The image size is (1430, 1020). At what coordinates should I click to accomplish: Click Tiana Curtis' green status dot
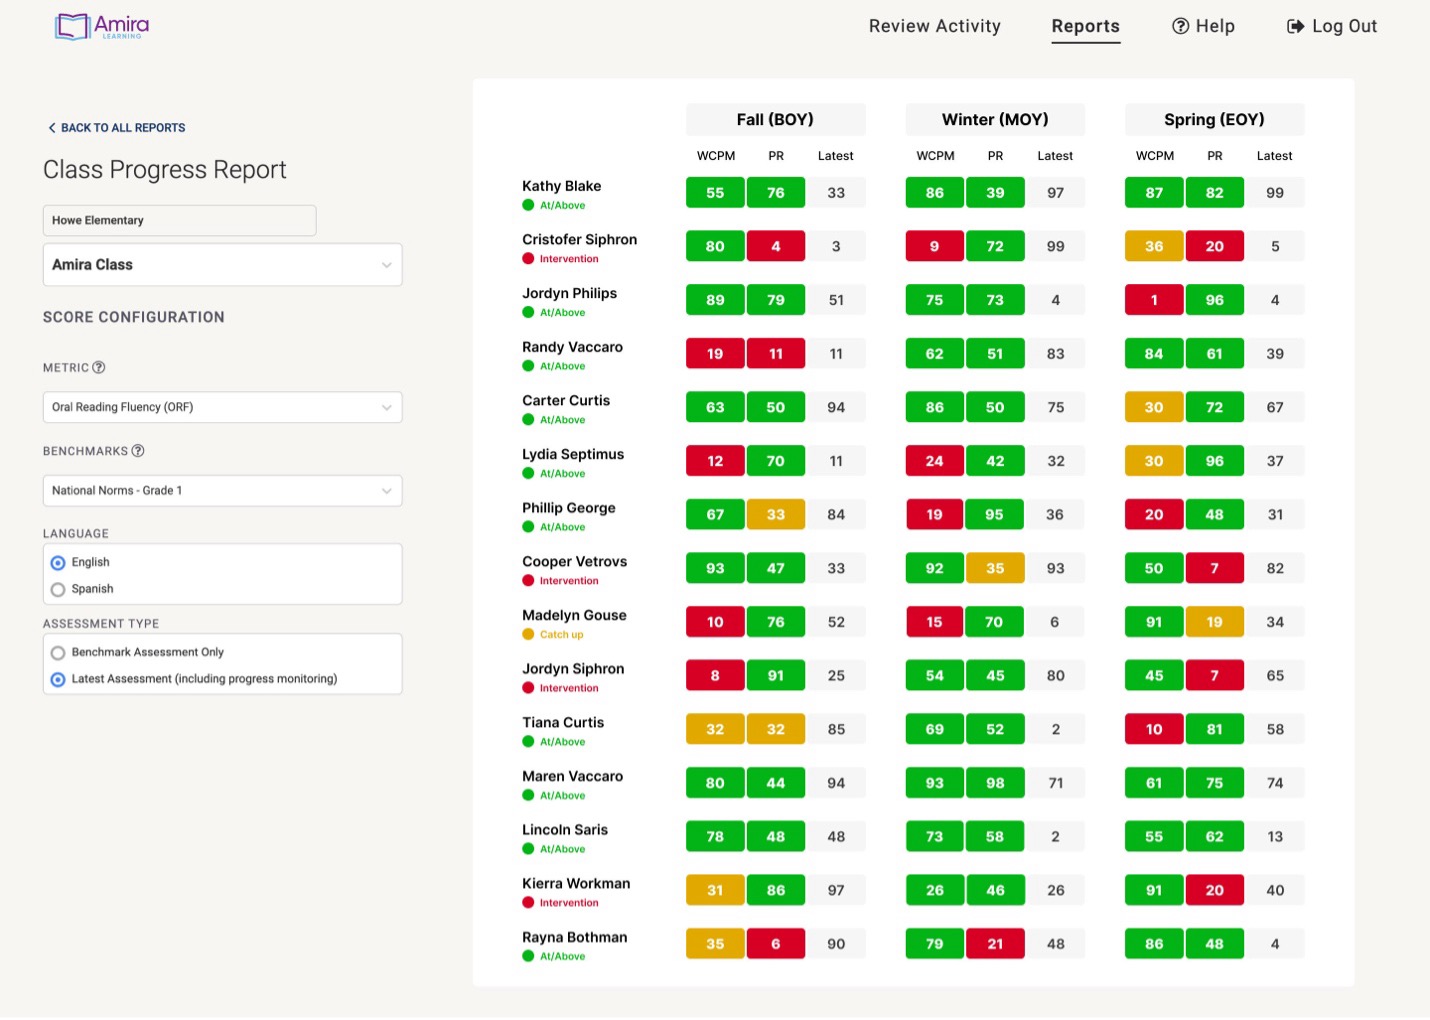click(528, 742)
